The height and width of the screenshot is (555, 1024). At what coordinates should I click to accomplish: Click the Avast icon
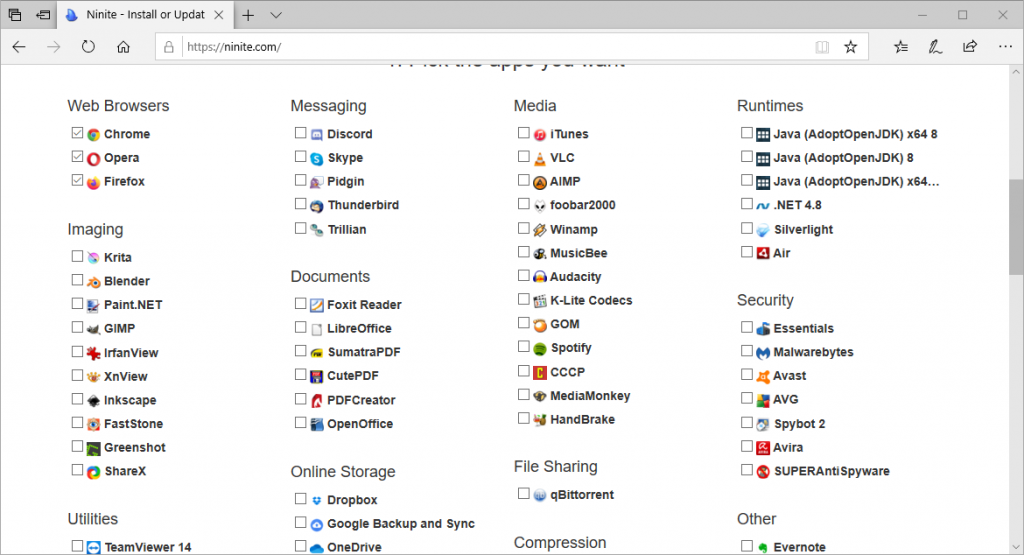[x=763, y=376]
